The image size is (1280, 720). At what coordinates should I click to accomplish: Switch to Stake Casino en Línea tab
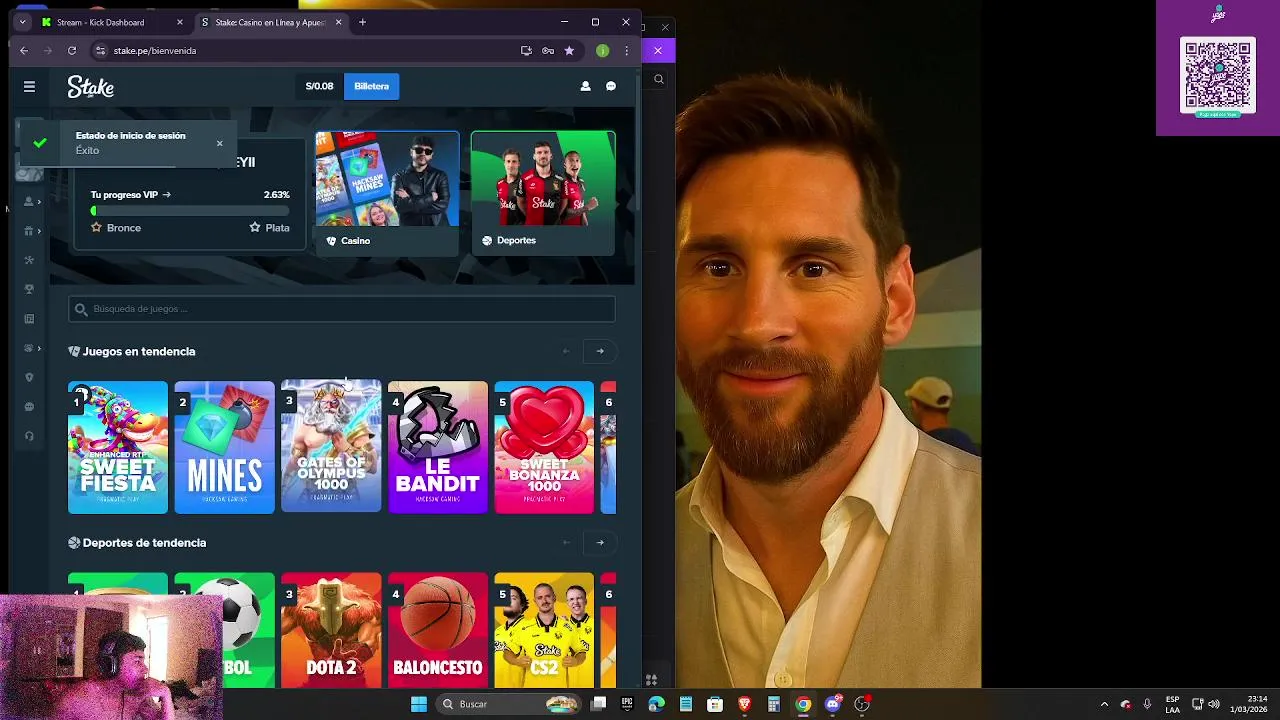271,22
